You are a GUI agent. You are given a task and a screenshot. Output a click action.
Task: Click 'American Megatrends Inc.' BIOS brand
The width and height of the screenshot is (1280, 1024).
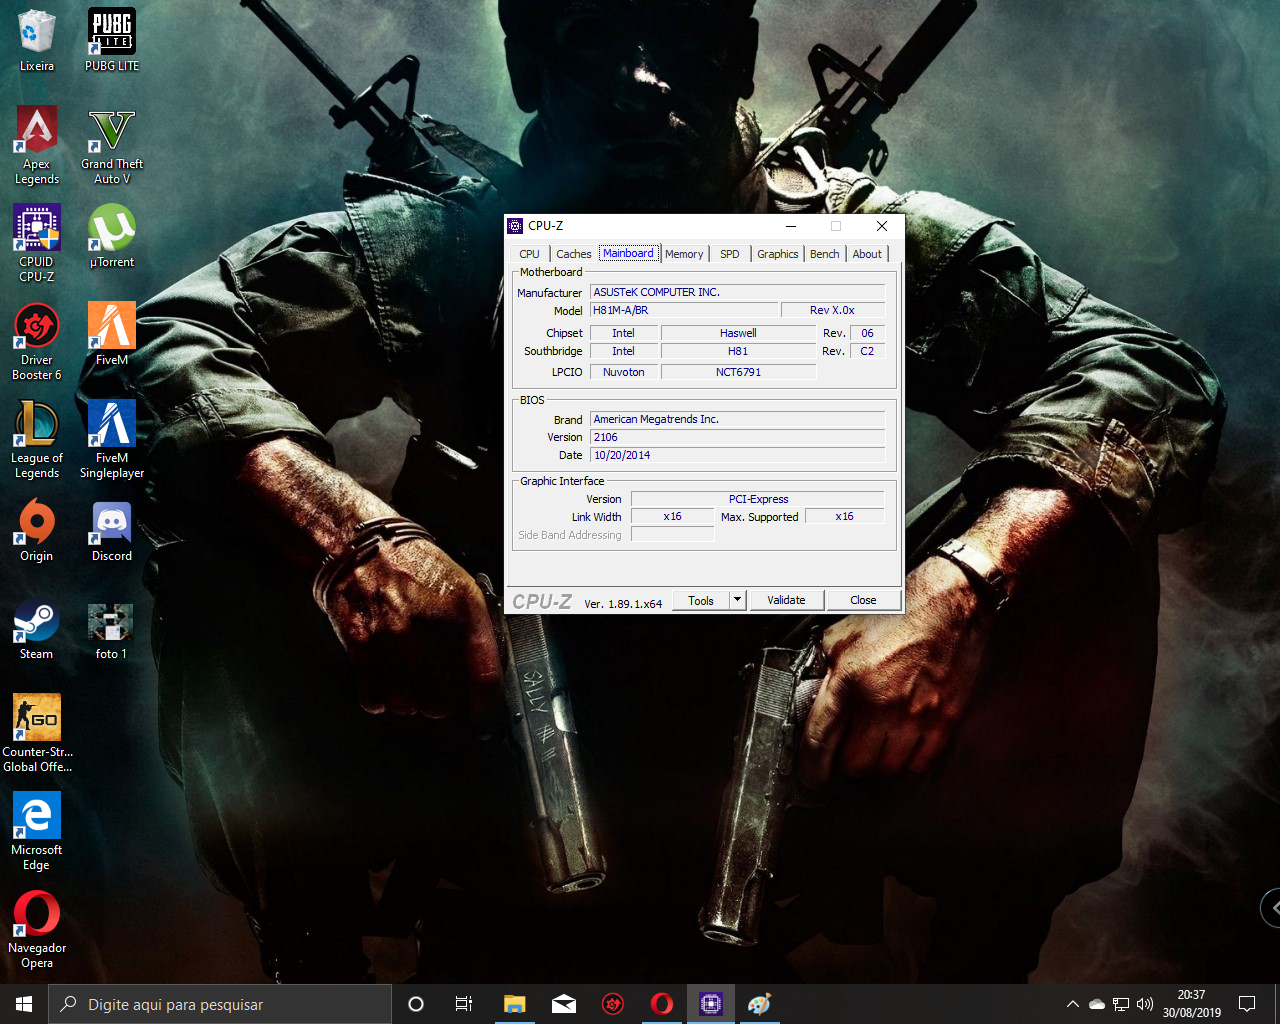[x=738, y=419]
